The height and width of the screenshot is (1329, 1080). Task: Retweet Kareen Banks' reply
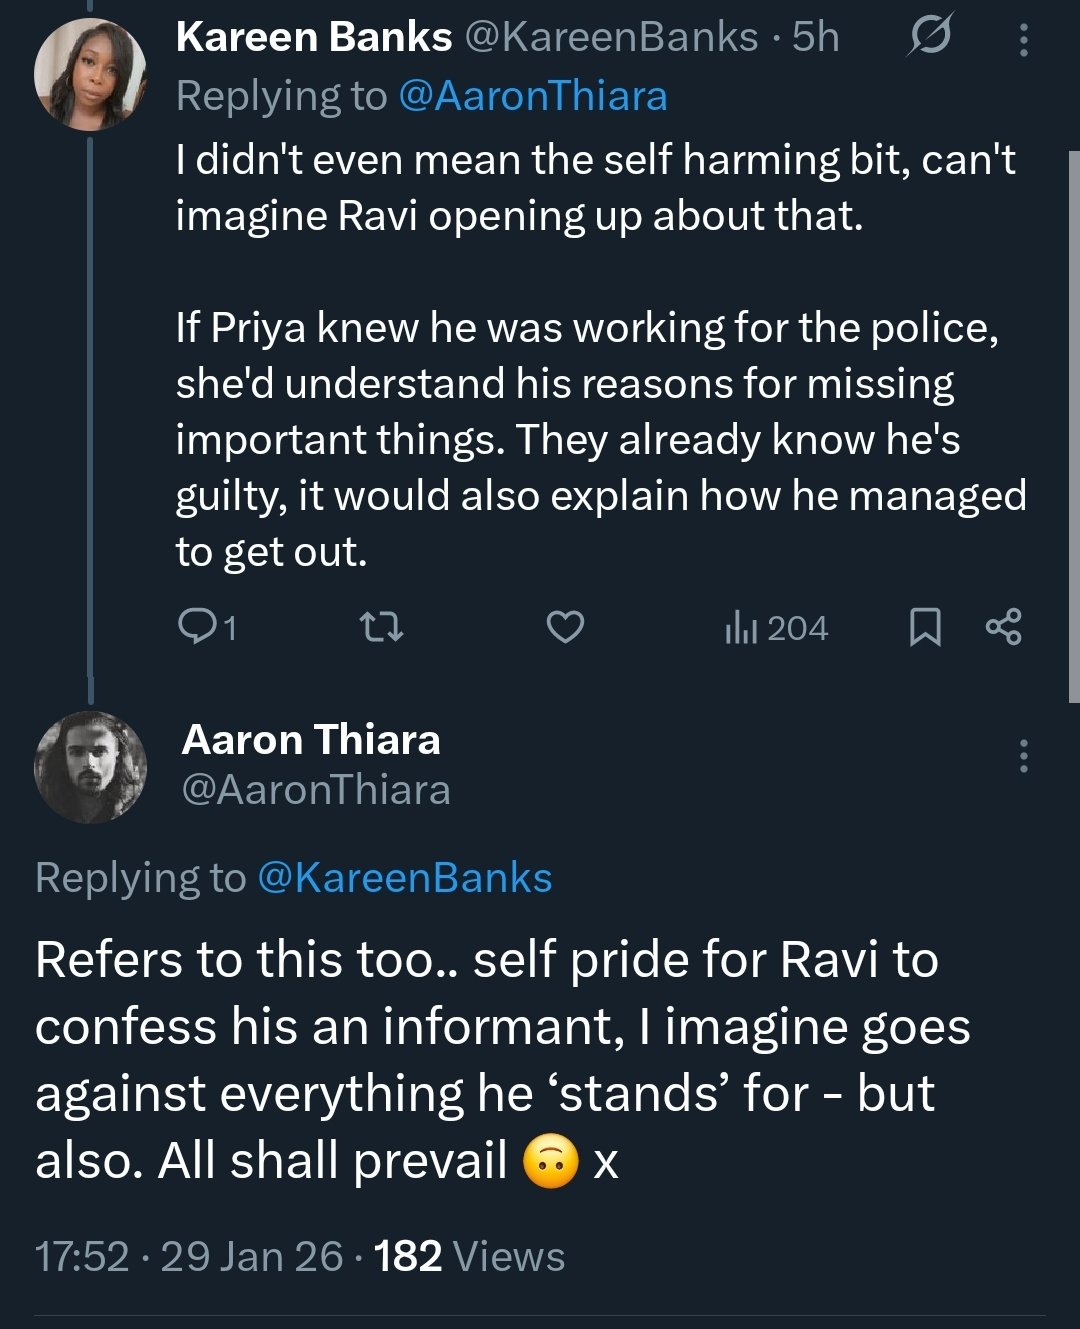(x=380, y=627)
